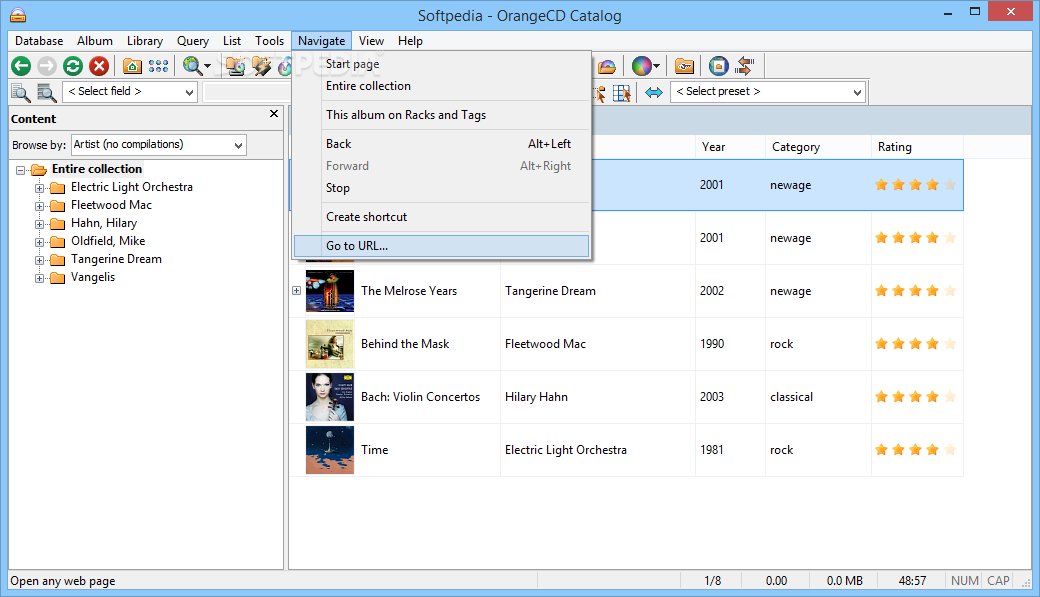1040x597 pixels.
Task: Open the View menu
Action: (371, 40)
